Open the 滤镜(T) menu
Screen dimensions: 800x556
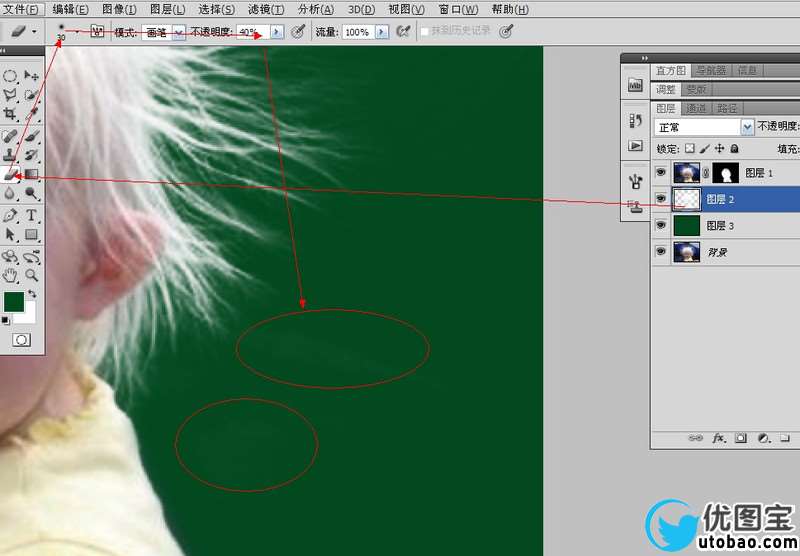coord(266,9)
